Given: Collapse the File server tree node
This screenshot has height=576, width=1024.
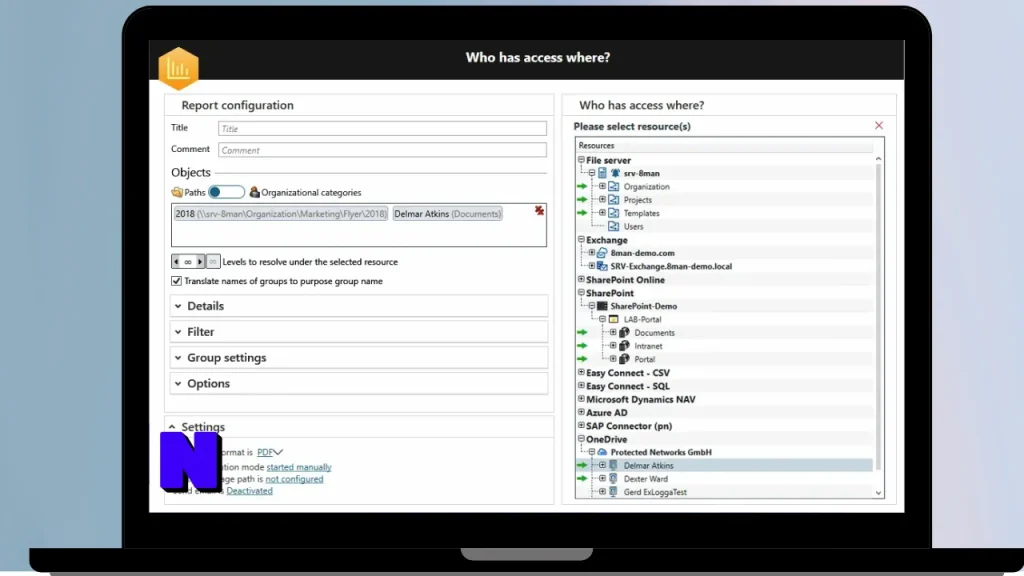Looking at the screenshot, I should click(x=581, y=159).
